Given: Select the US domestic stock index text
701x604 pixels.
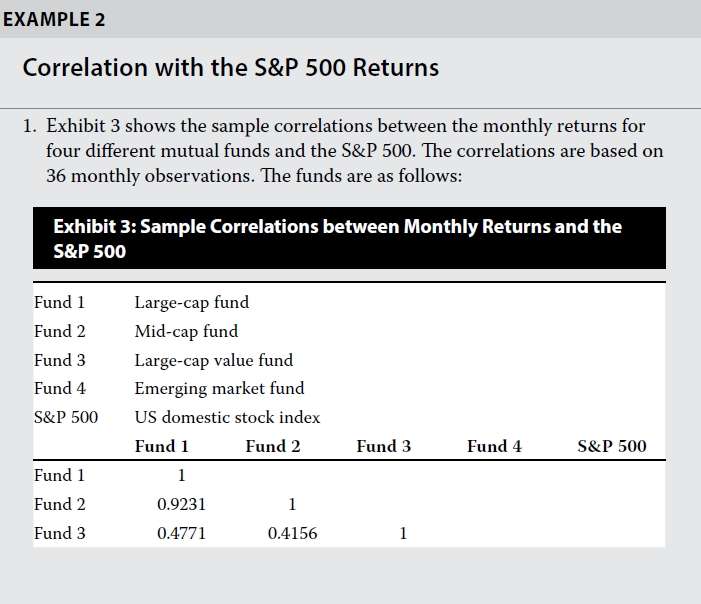Looking at the screenshot, I should click(x=227, y=418).
